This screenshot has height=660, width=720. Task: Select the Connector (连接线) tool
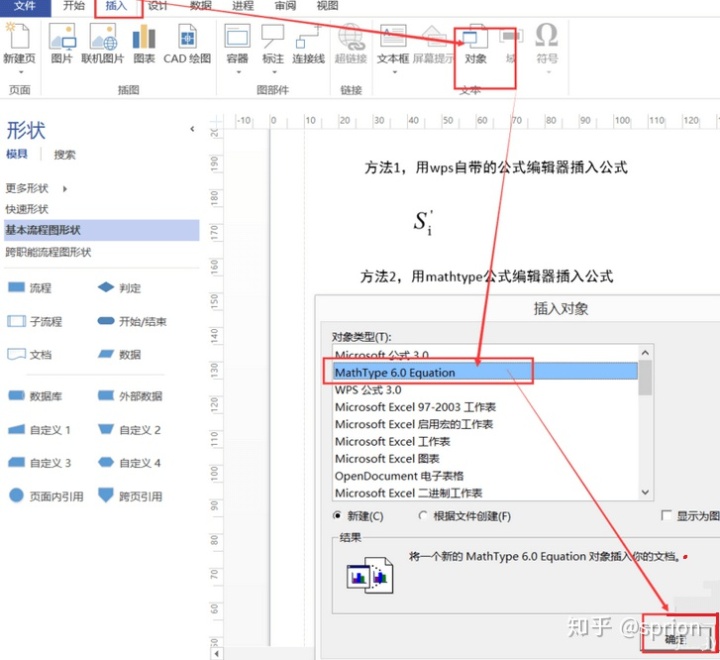[309, 37]
